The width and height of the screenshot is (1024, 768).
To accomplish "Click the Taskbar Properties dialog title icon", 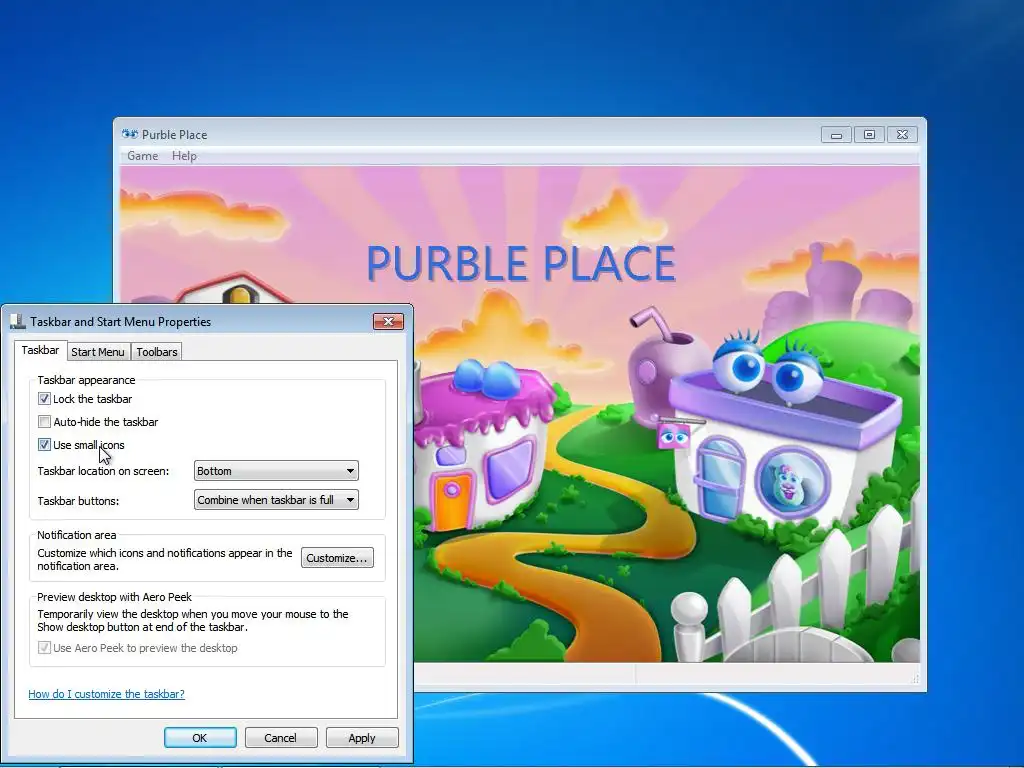I will pos(18,321).
